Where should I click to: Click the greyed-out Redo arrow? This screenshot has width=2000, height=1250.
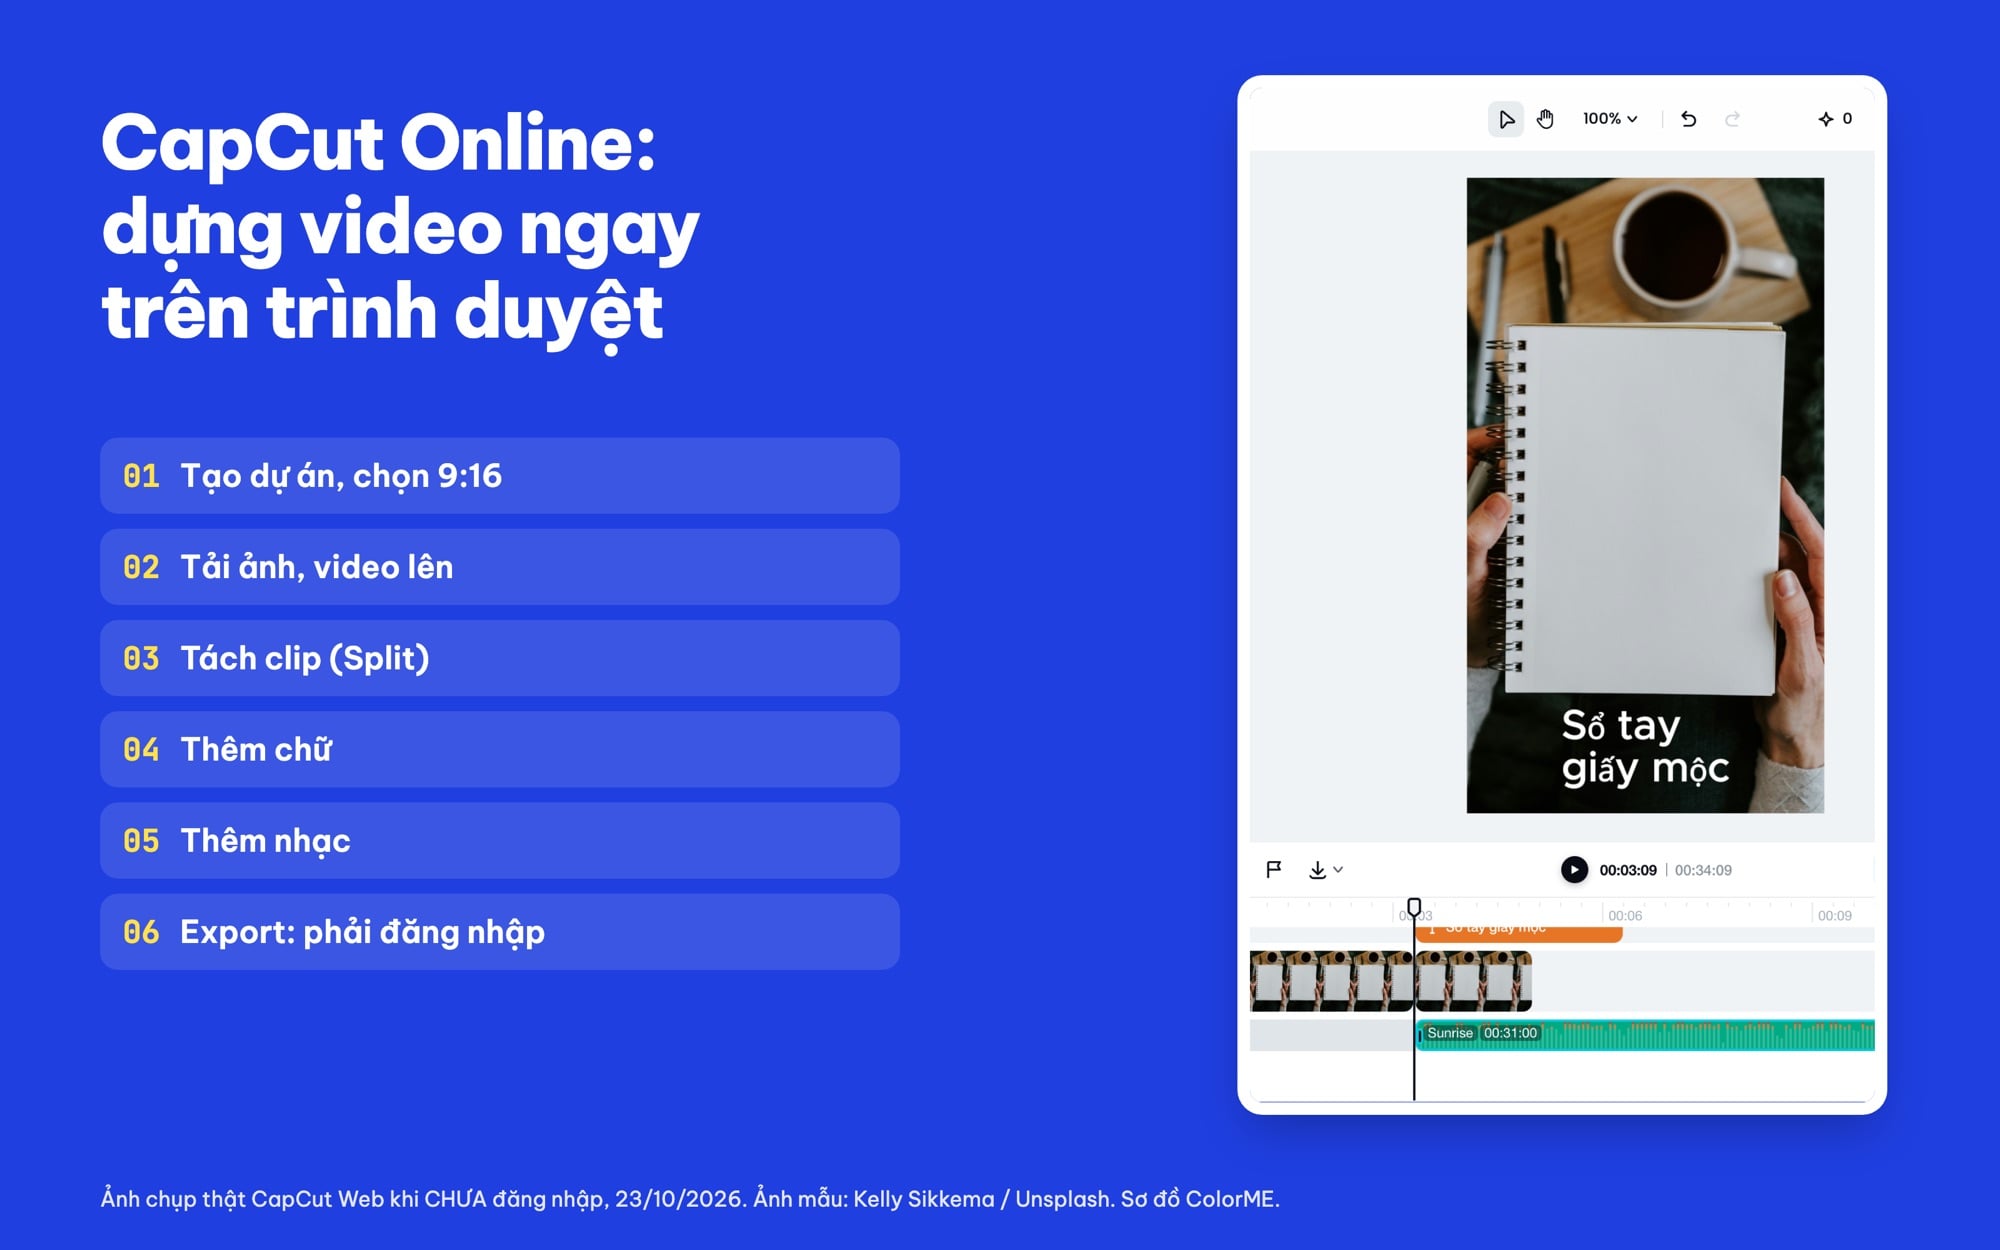pyautogui.click(x=1732, y=119)
